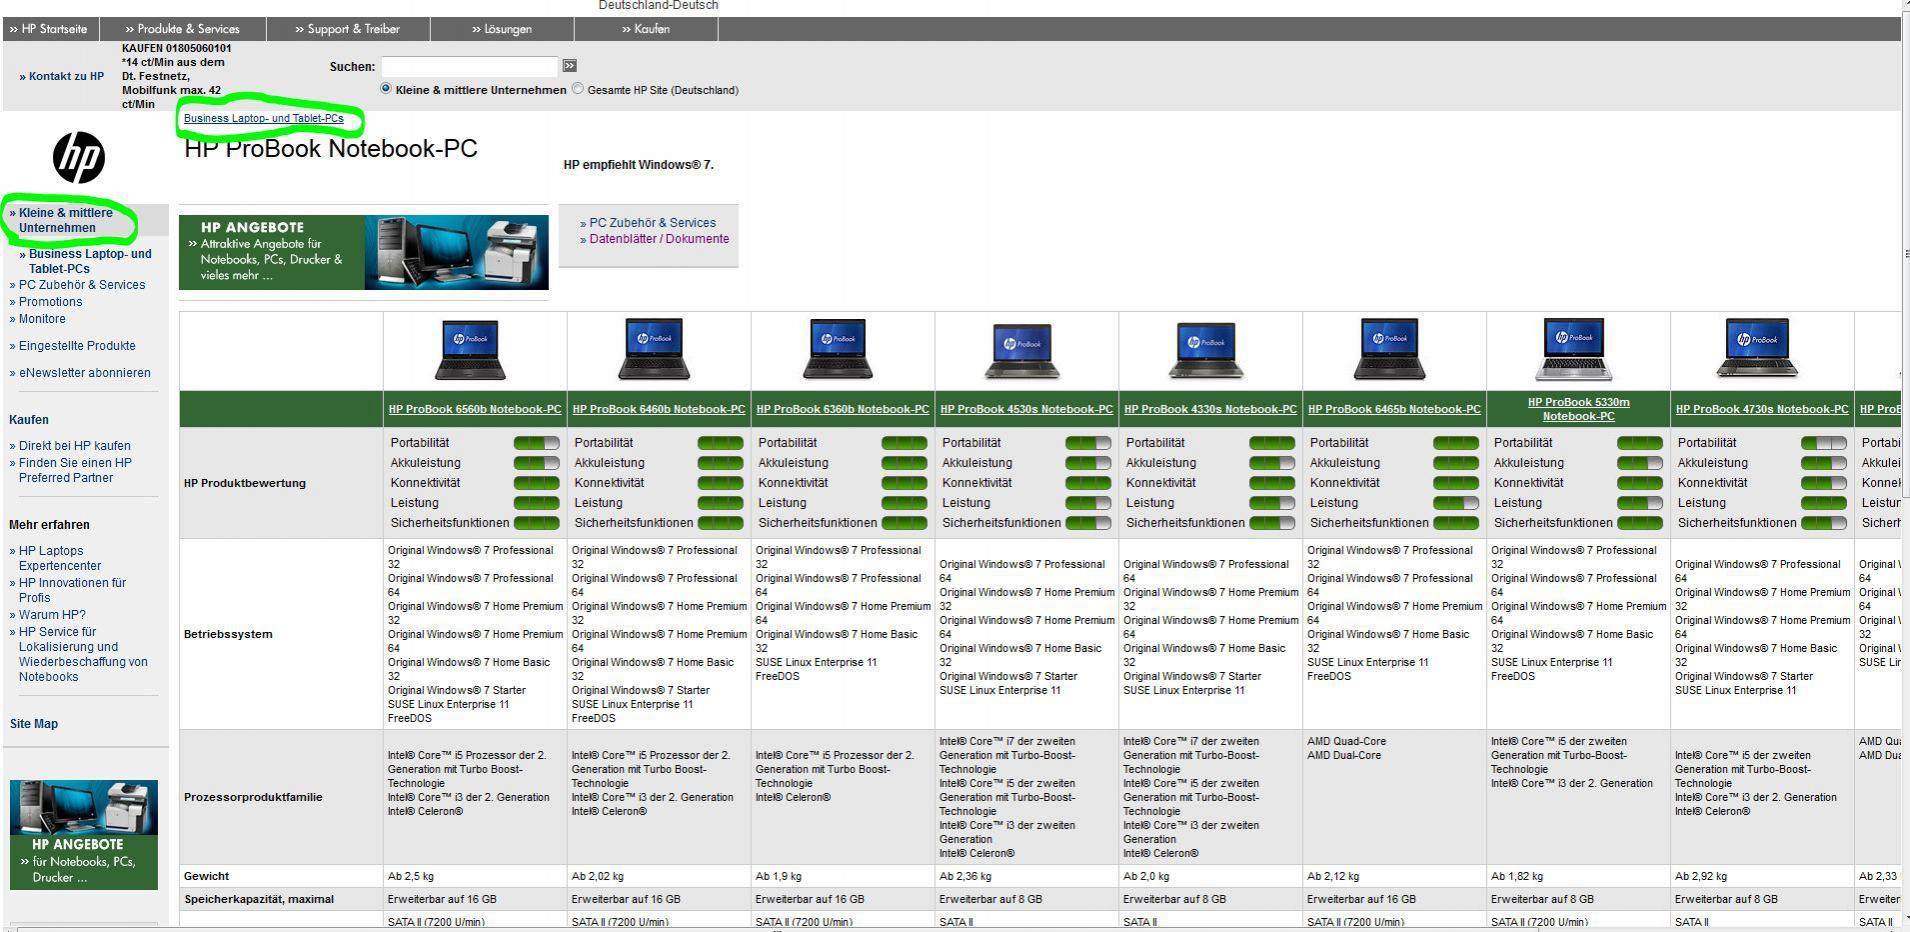Click the Suchen search input field
The height and width of the screenshot is (932, 1910).
[x=469, y=66]
